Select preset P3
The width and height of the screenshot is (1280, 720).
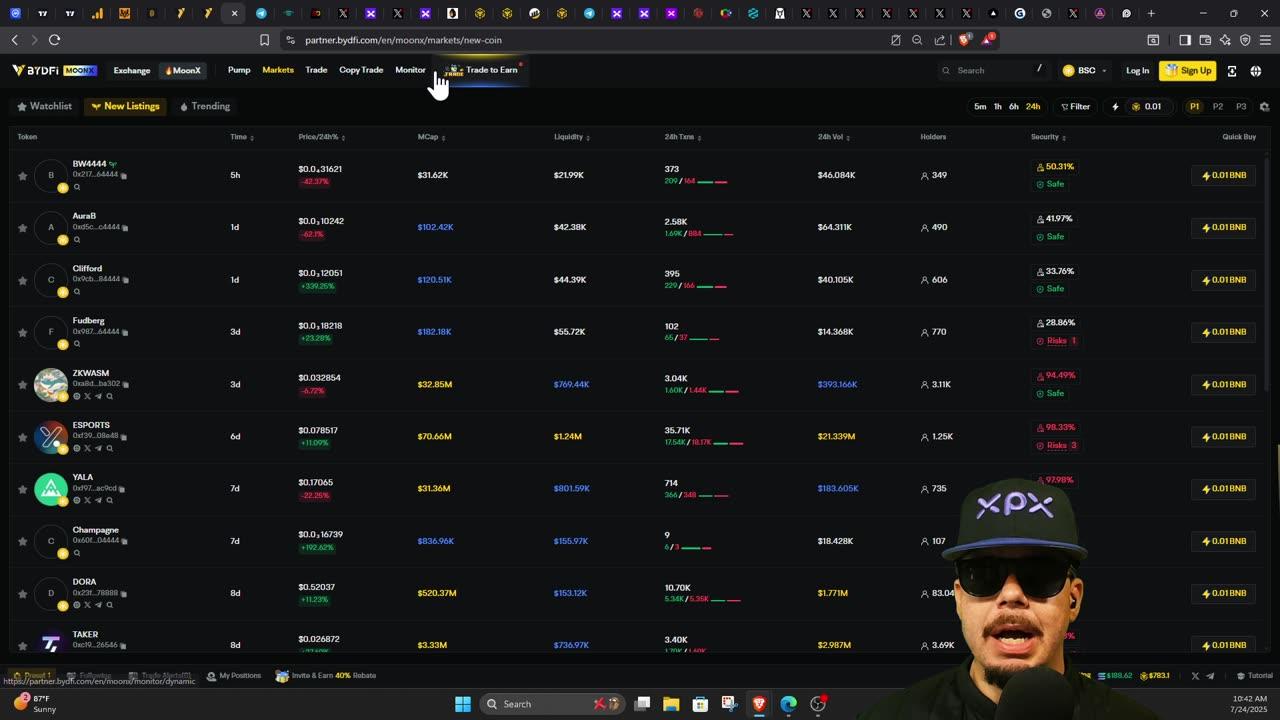(1241, 107)
